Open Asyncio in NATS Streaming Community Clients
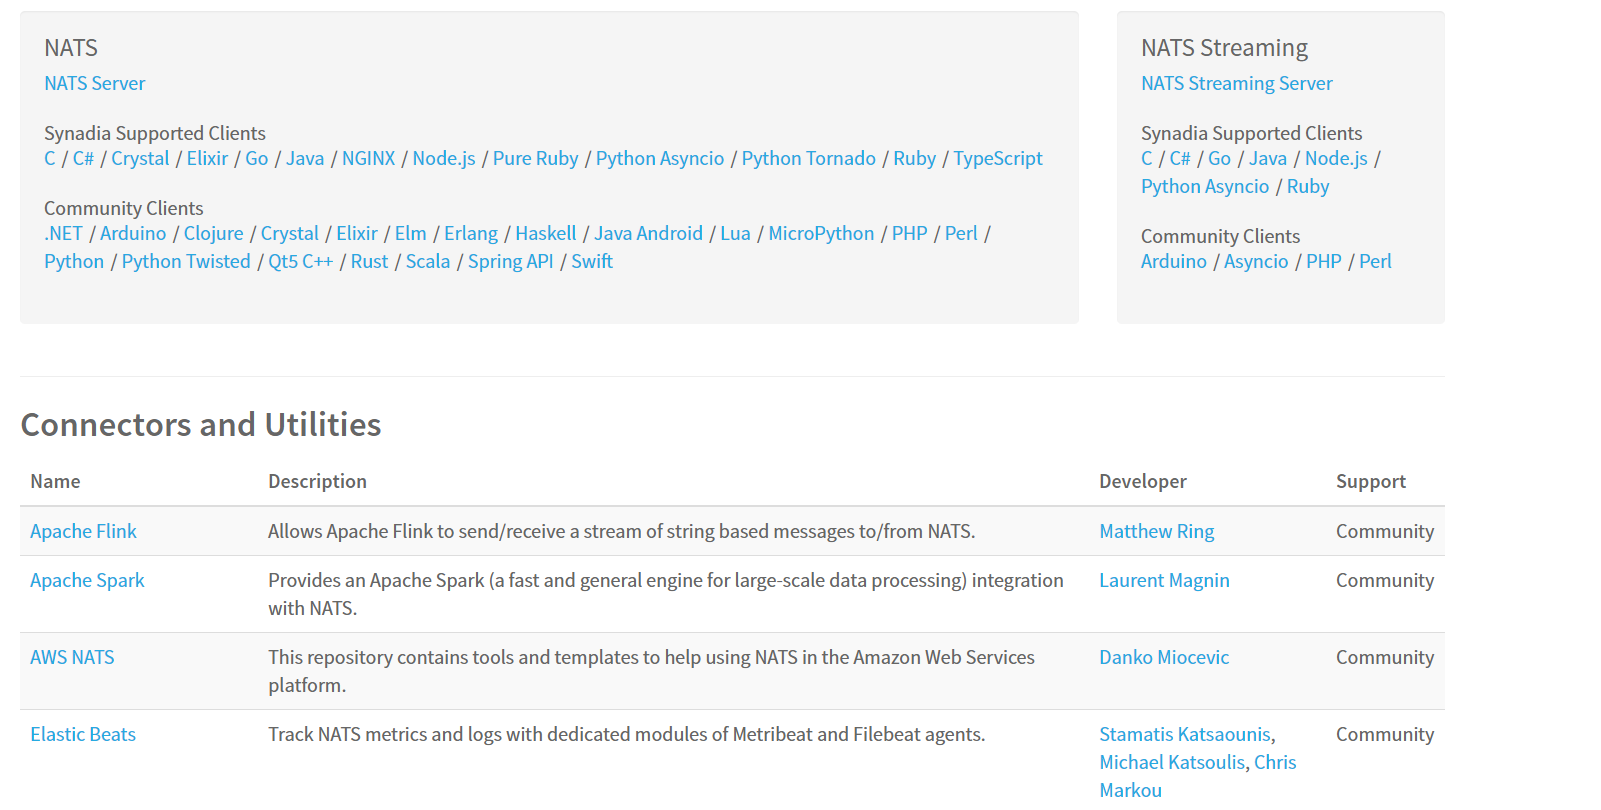The height and width of the screenshot is (810, 1601). (1256, 262)
